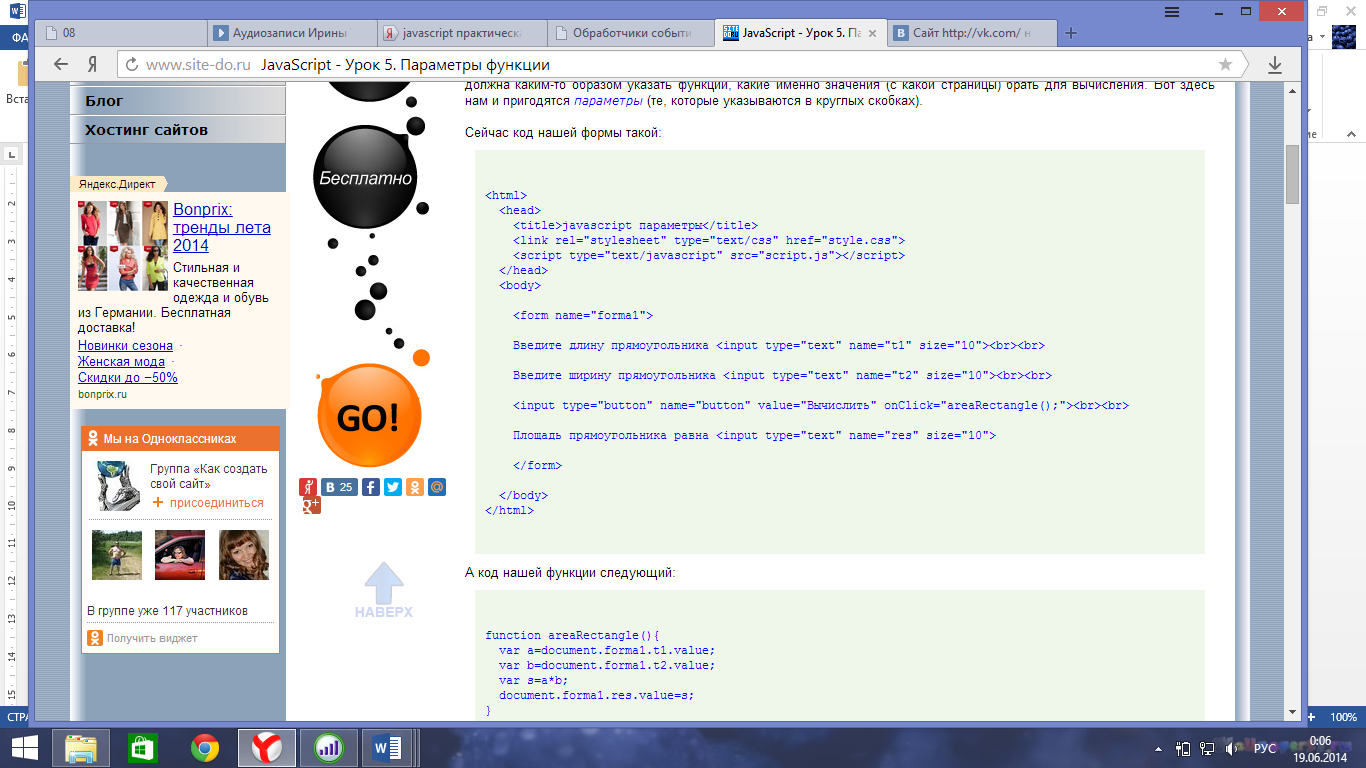Share on Odnoklassniki orange icon
The width and height of the screenshot is (1366, 768).
(x=414, y=487)
